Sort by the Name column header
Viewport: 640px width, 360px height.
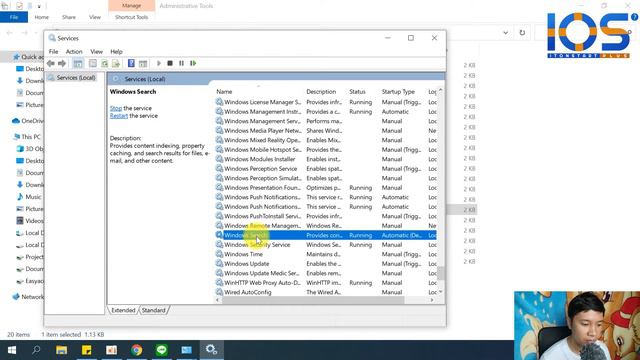[224, 92]
